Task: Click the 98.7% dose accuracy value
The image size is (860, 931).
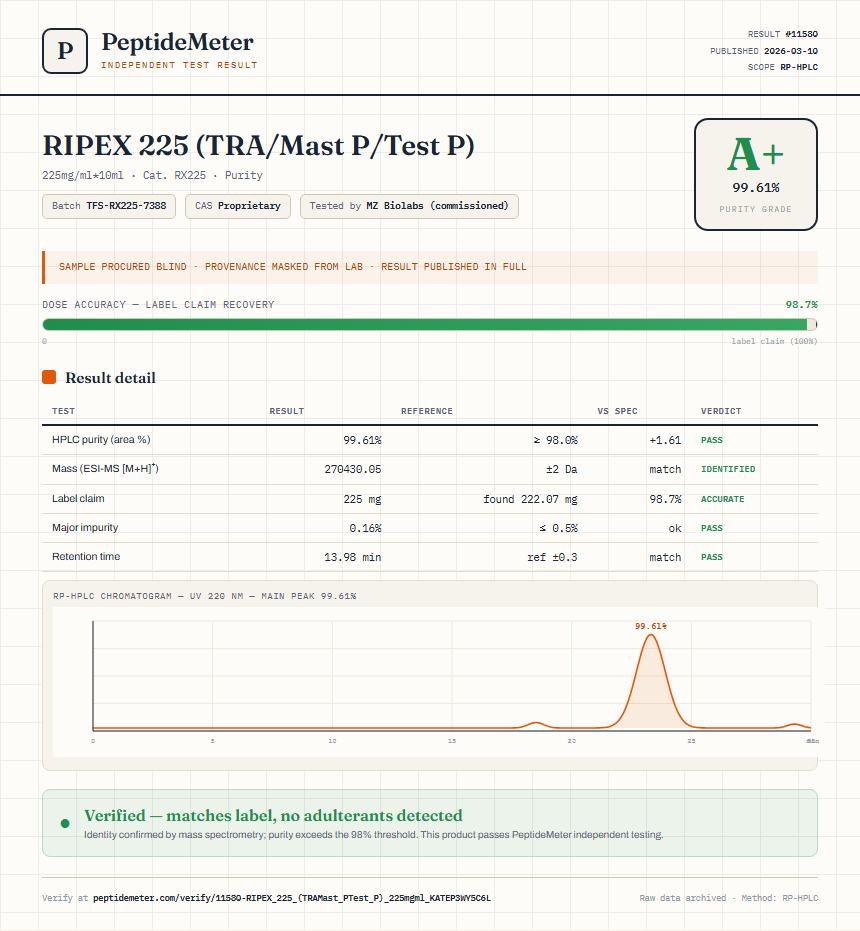Action: pyautogui.click(x=801, y=305)
